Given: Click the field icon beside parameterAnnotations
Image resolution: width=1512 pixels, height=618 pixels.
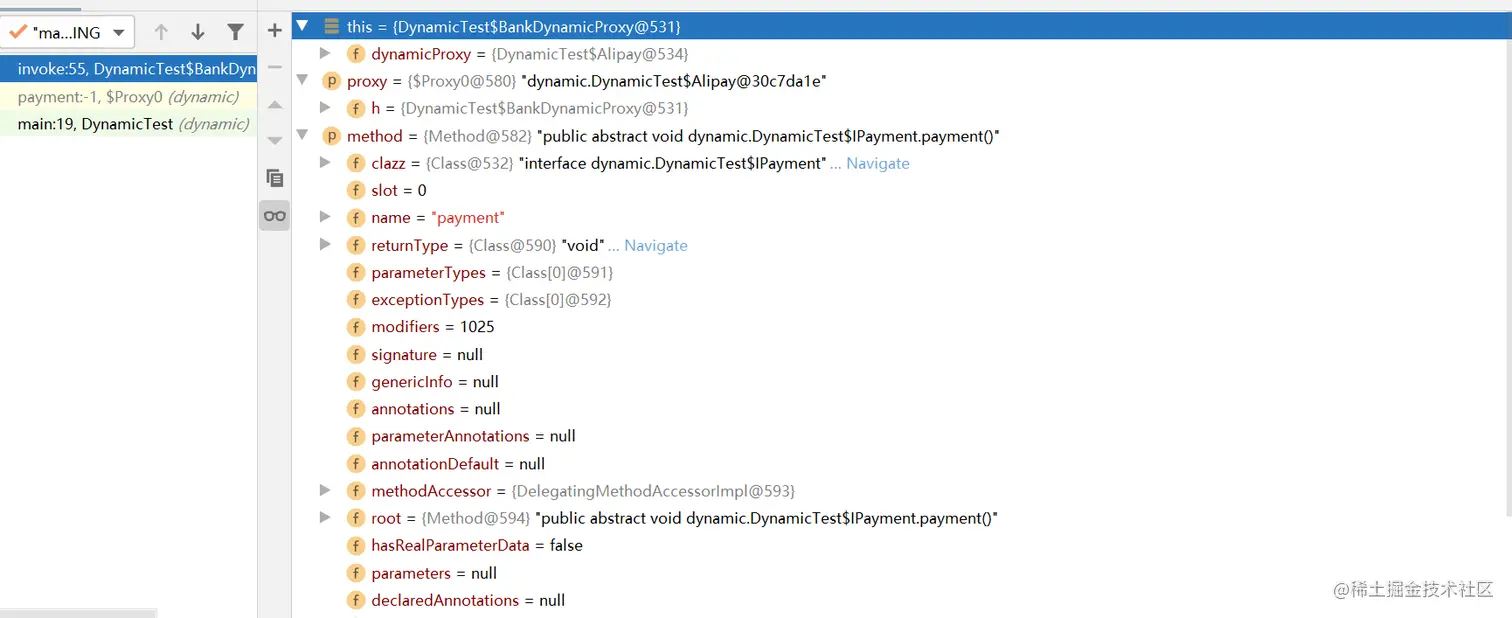Looking at the screenshot, I should point(355,436).
